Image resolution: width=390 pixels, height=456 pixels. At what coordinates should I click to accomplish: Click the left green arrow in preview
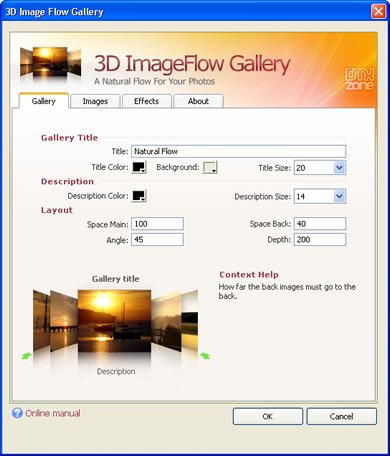click(x=26, y=356)
